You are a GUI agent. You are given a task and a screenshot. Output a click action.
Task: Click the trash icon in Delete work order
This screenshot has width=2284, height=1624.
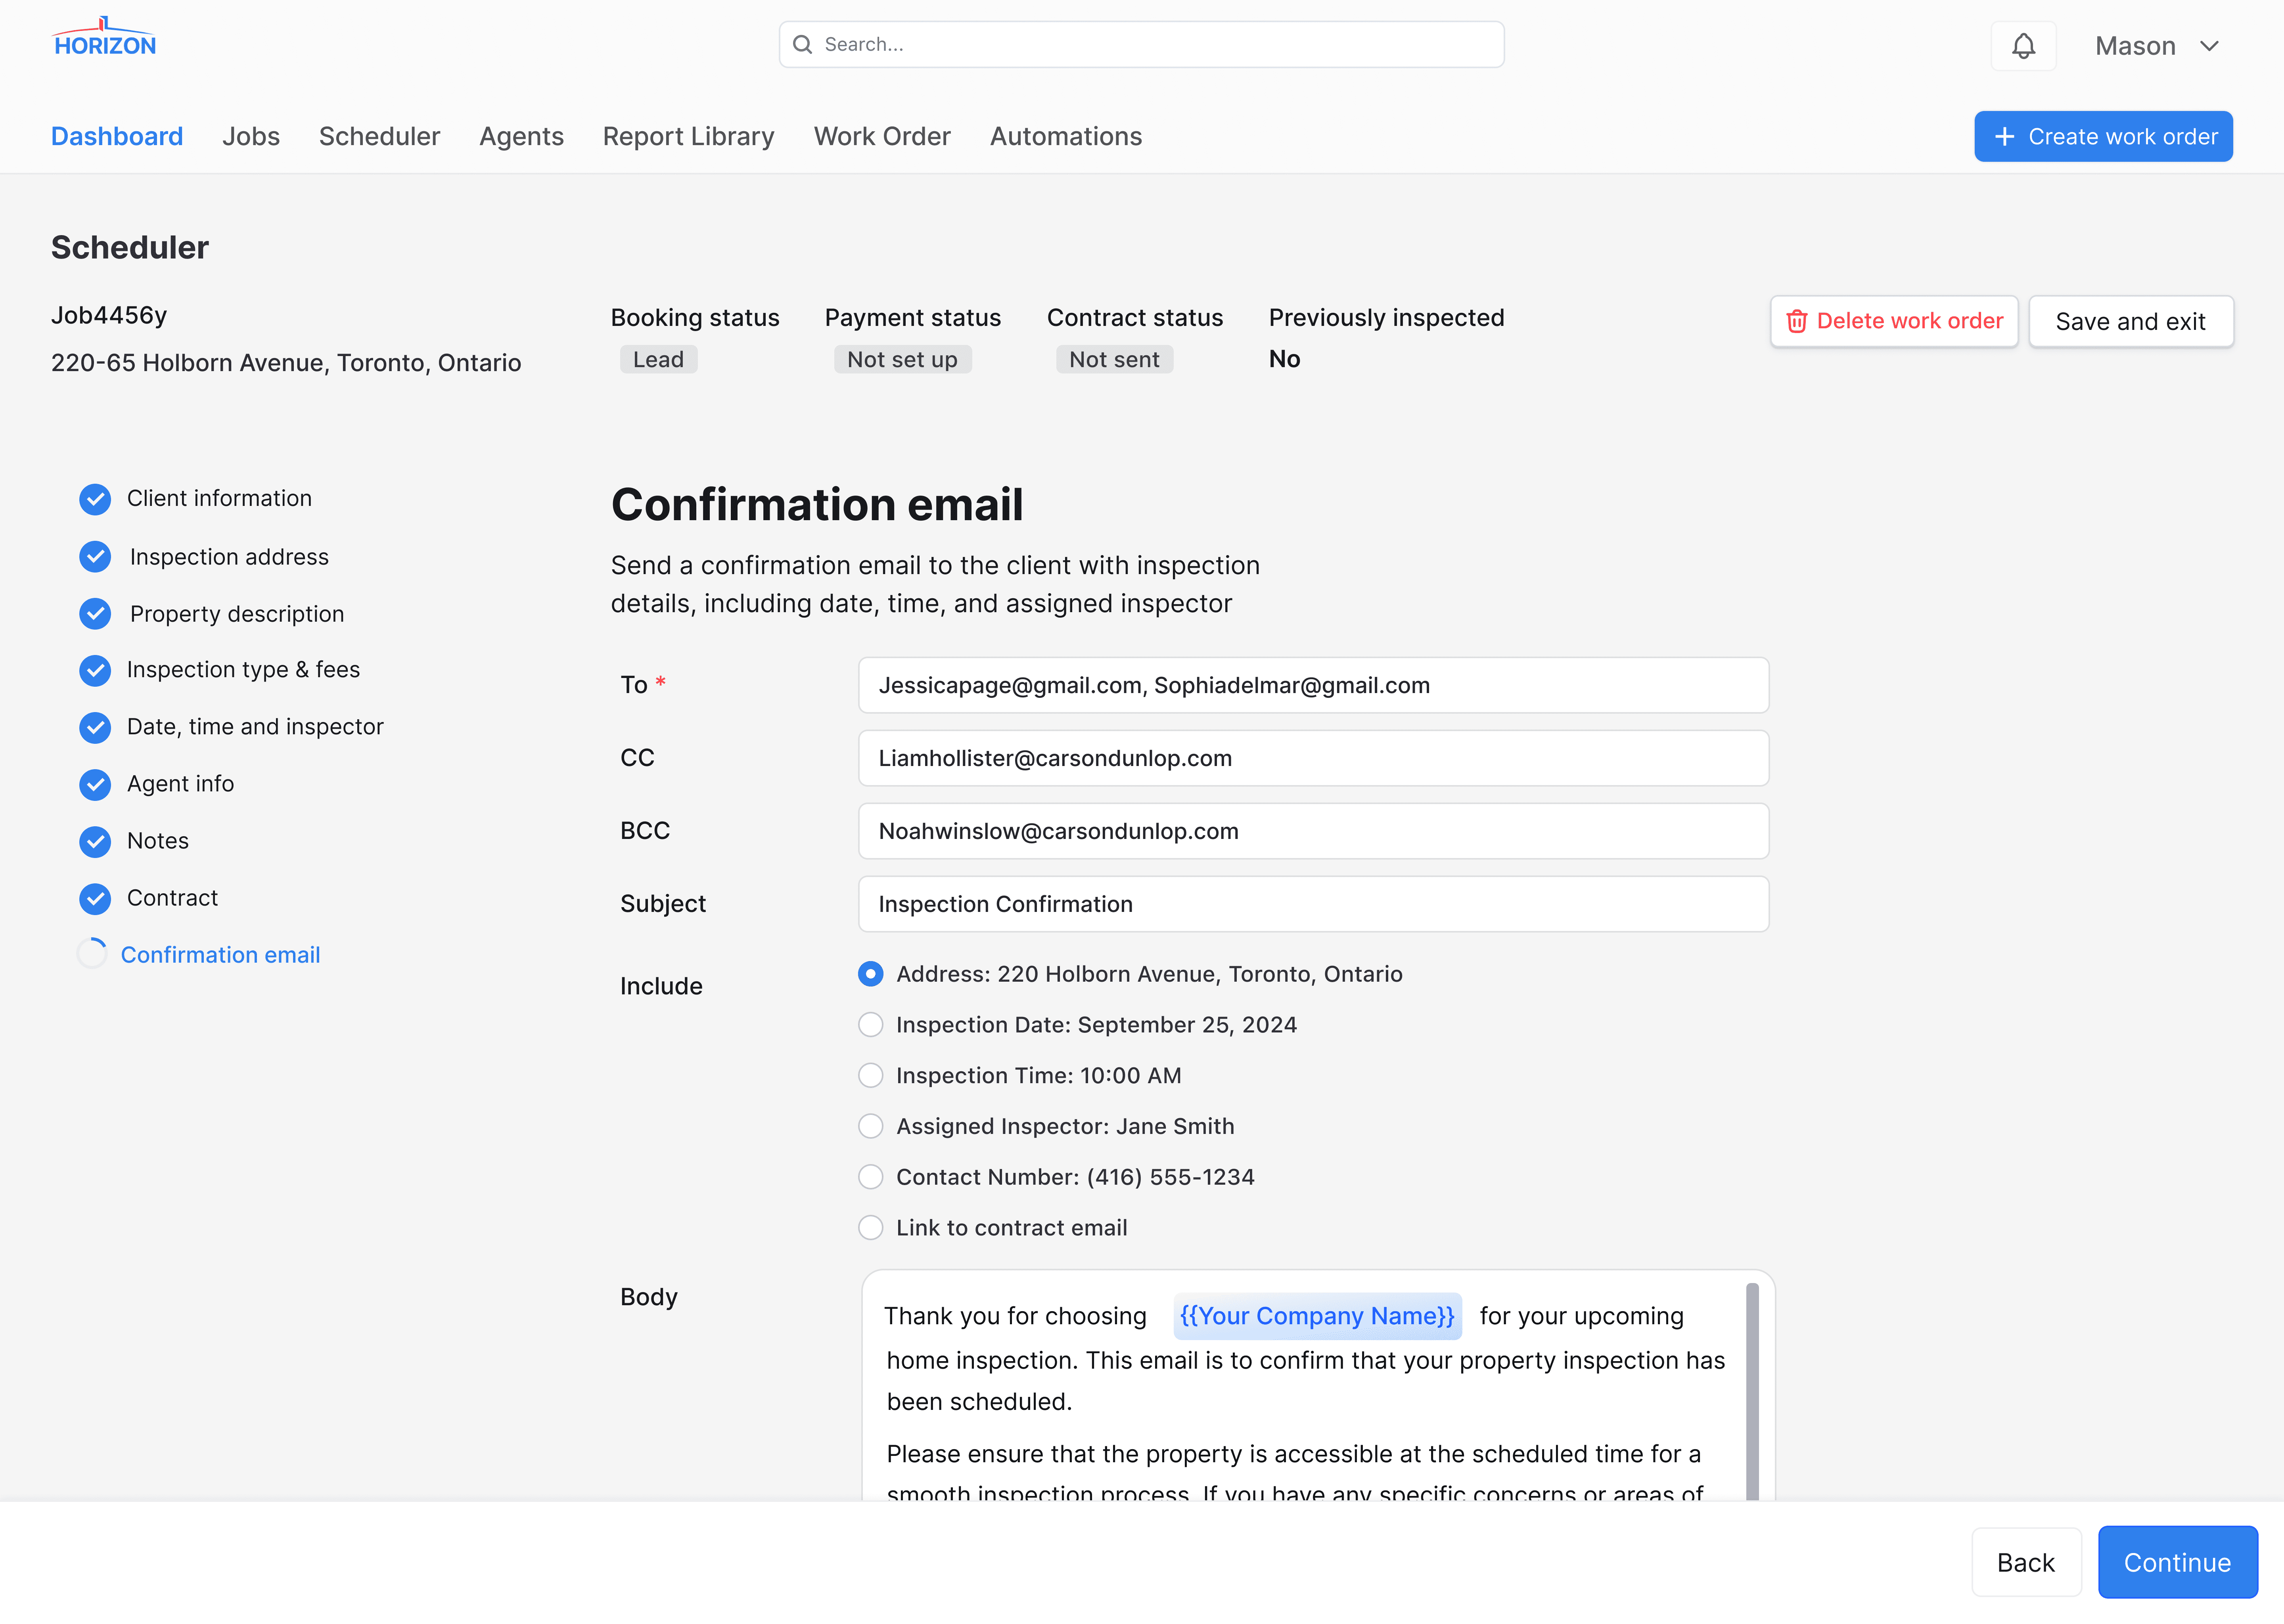tap(1797, 321)
